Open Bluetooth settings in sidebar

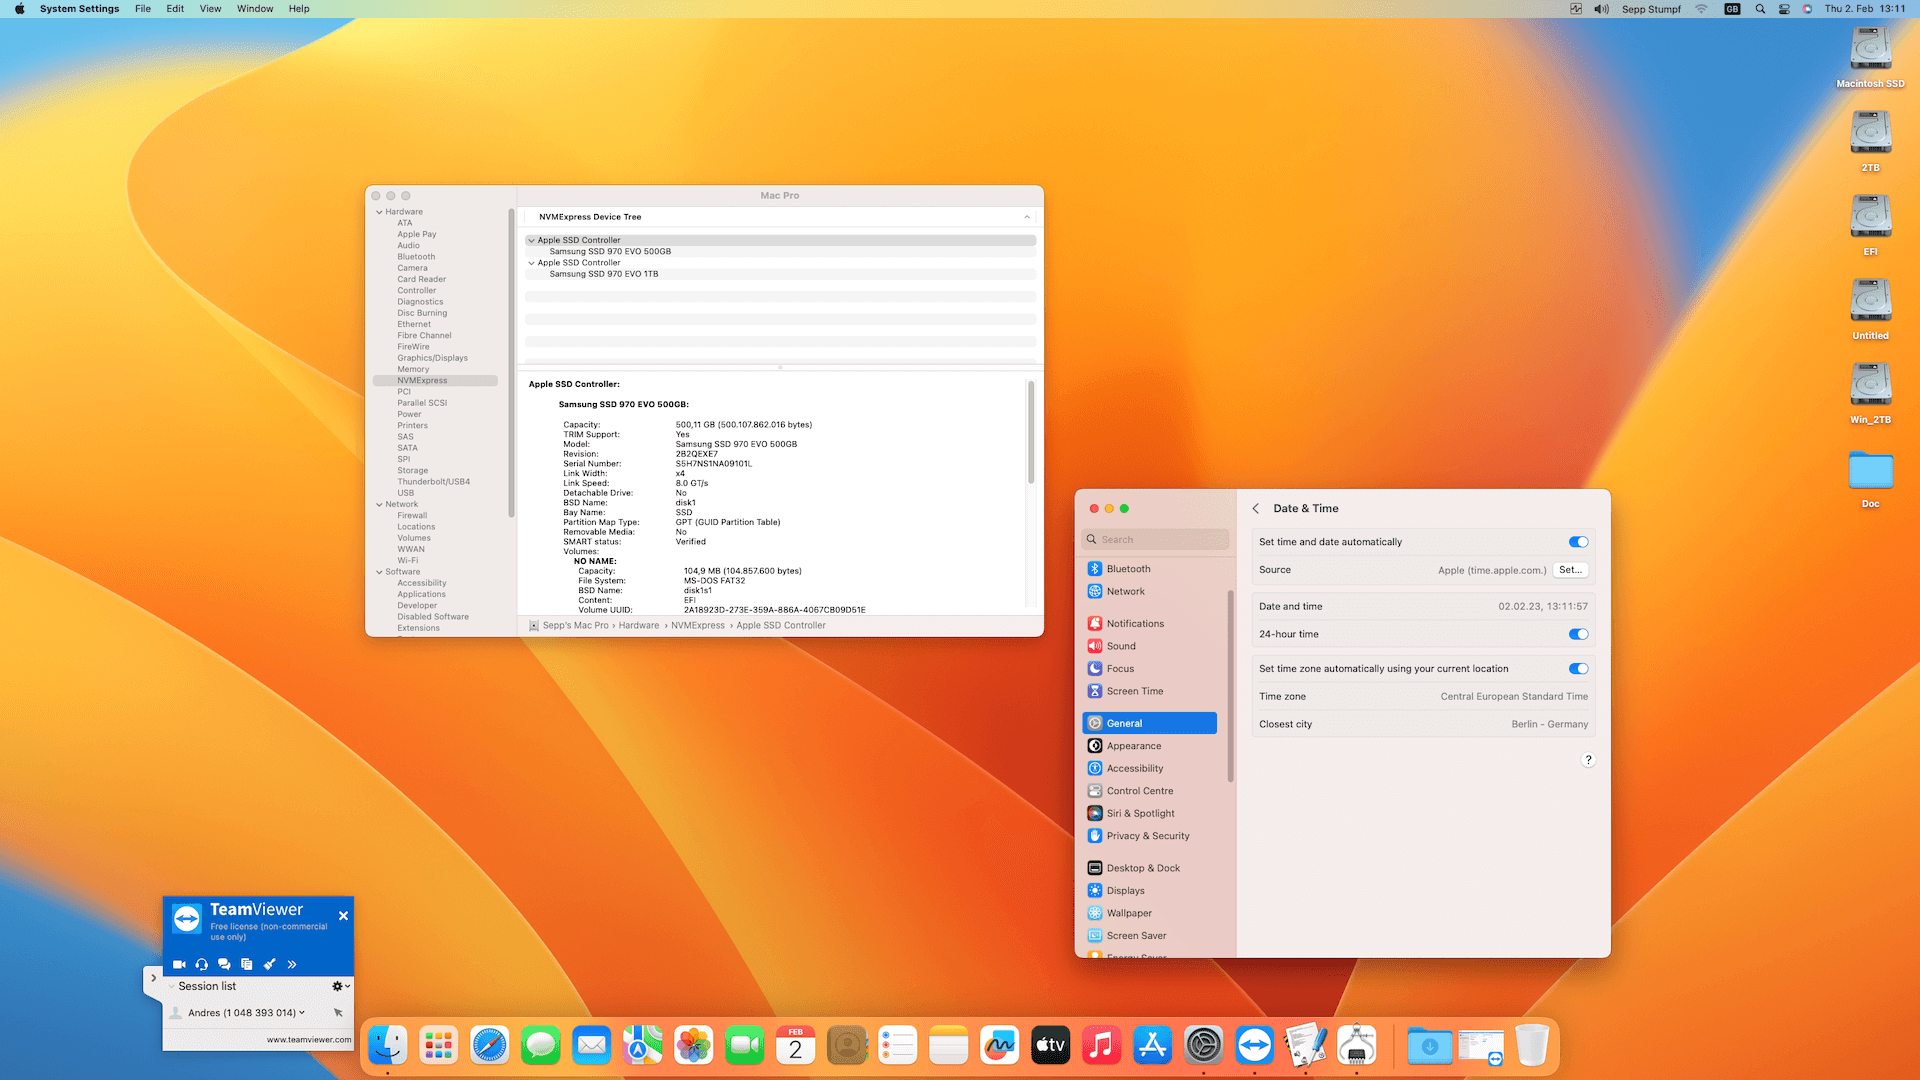pyautogui.click(x=1128, y=569)
